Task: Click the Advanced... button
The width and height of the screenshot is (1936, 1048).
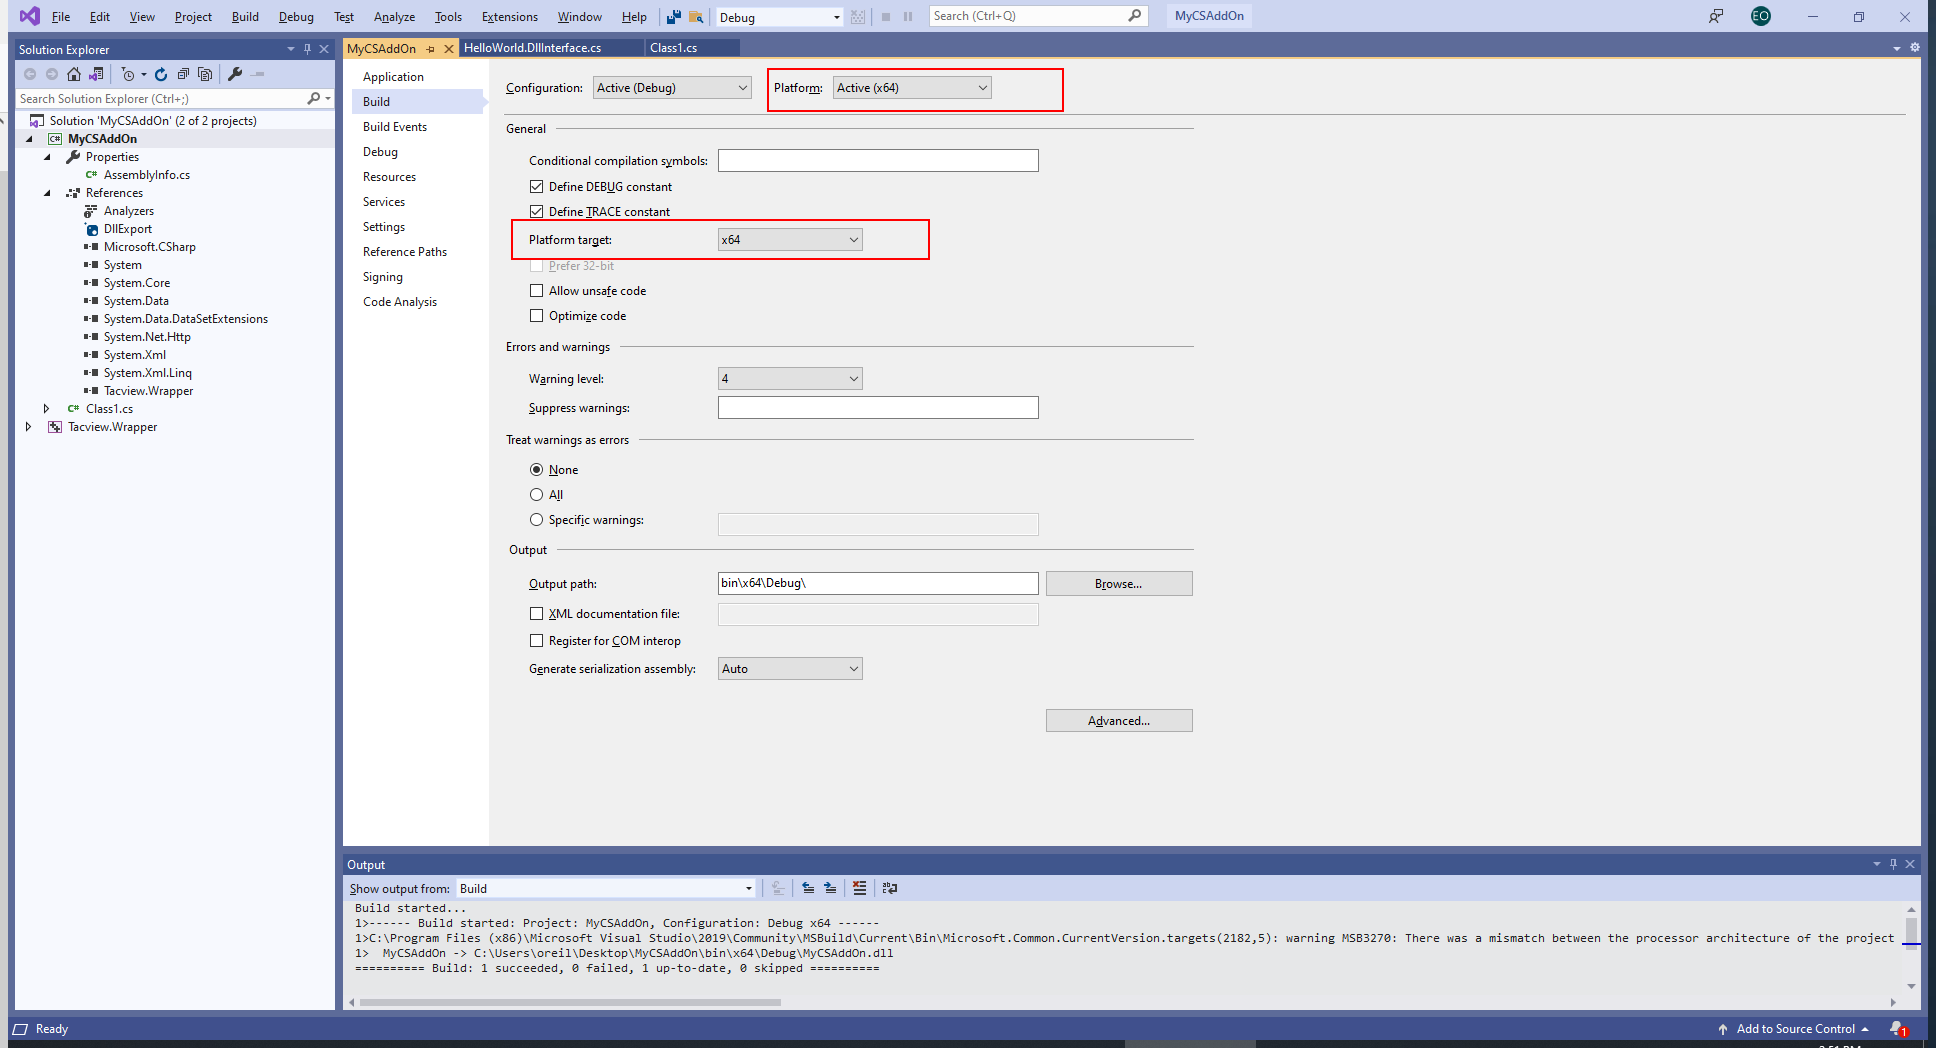Action: pos(1119,721)
